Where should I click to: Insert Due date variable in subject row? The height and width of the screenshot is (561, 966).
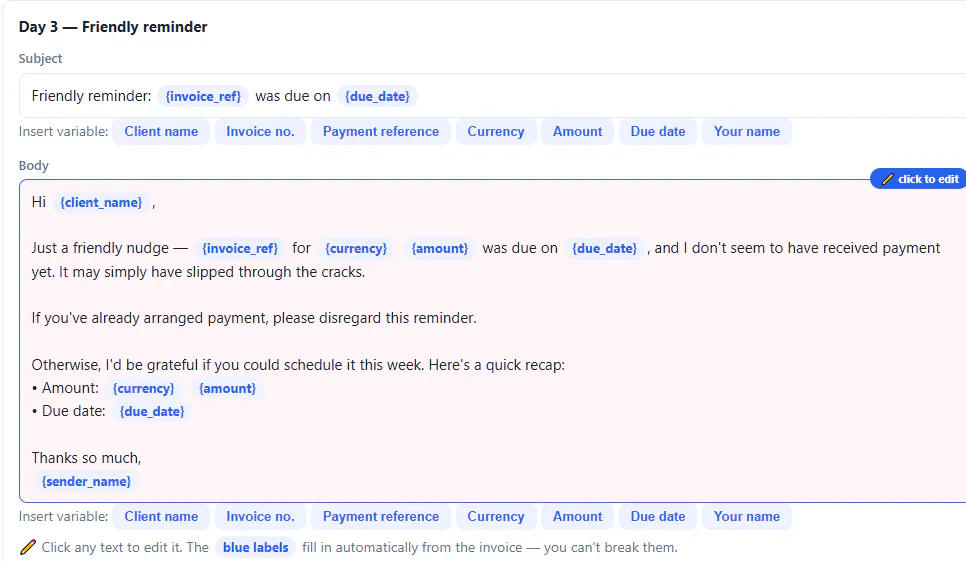coord(657,132)
